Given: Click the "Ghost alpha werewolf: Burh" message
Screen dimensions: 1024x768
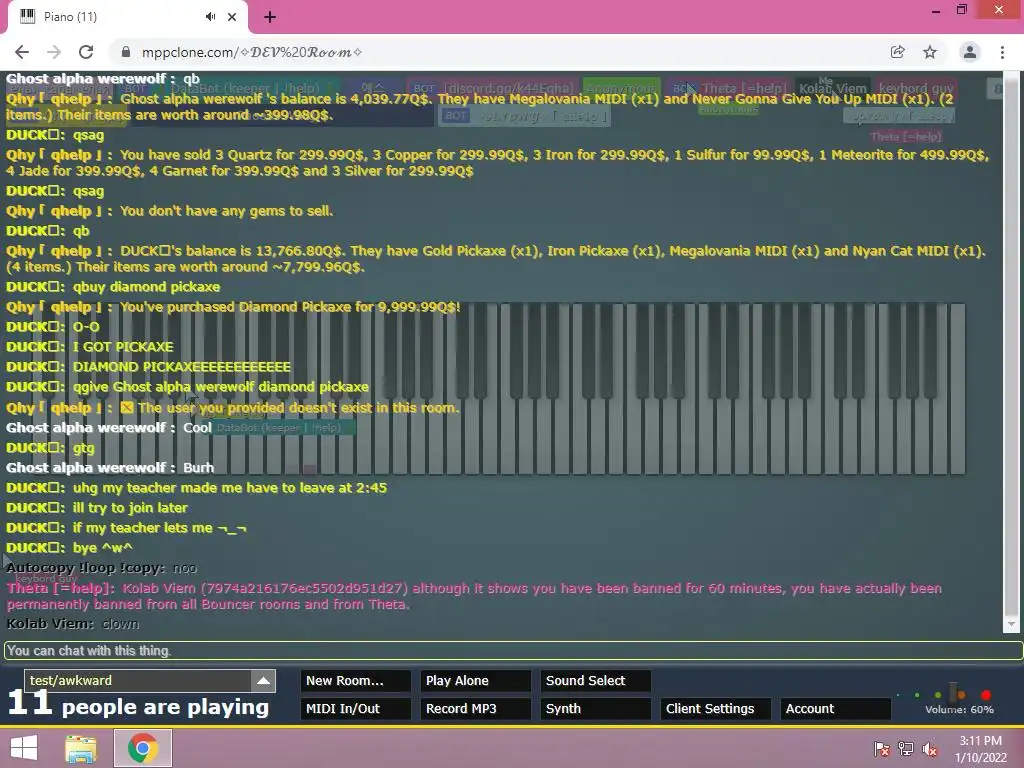Looking at the screenshot, I should click(x=110, y=468).
